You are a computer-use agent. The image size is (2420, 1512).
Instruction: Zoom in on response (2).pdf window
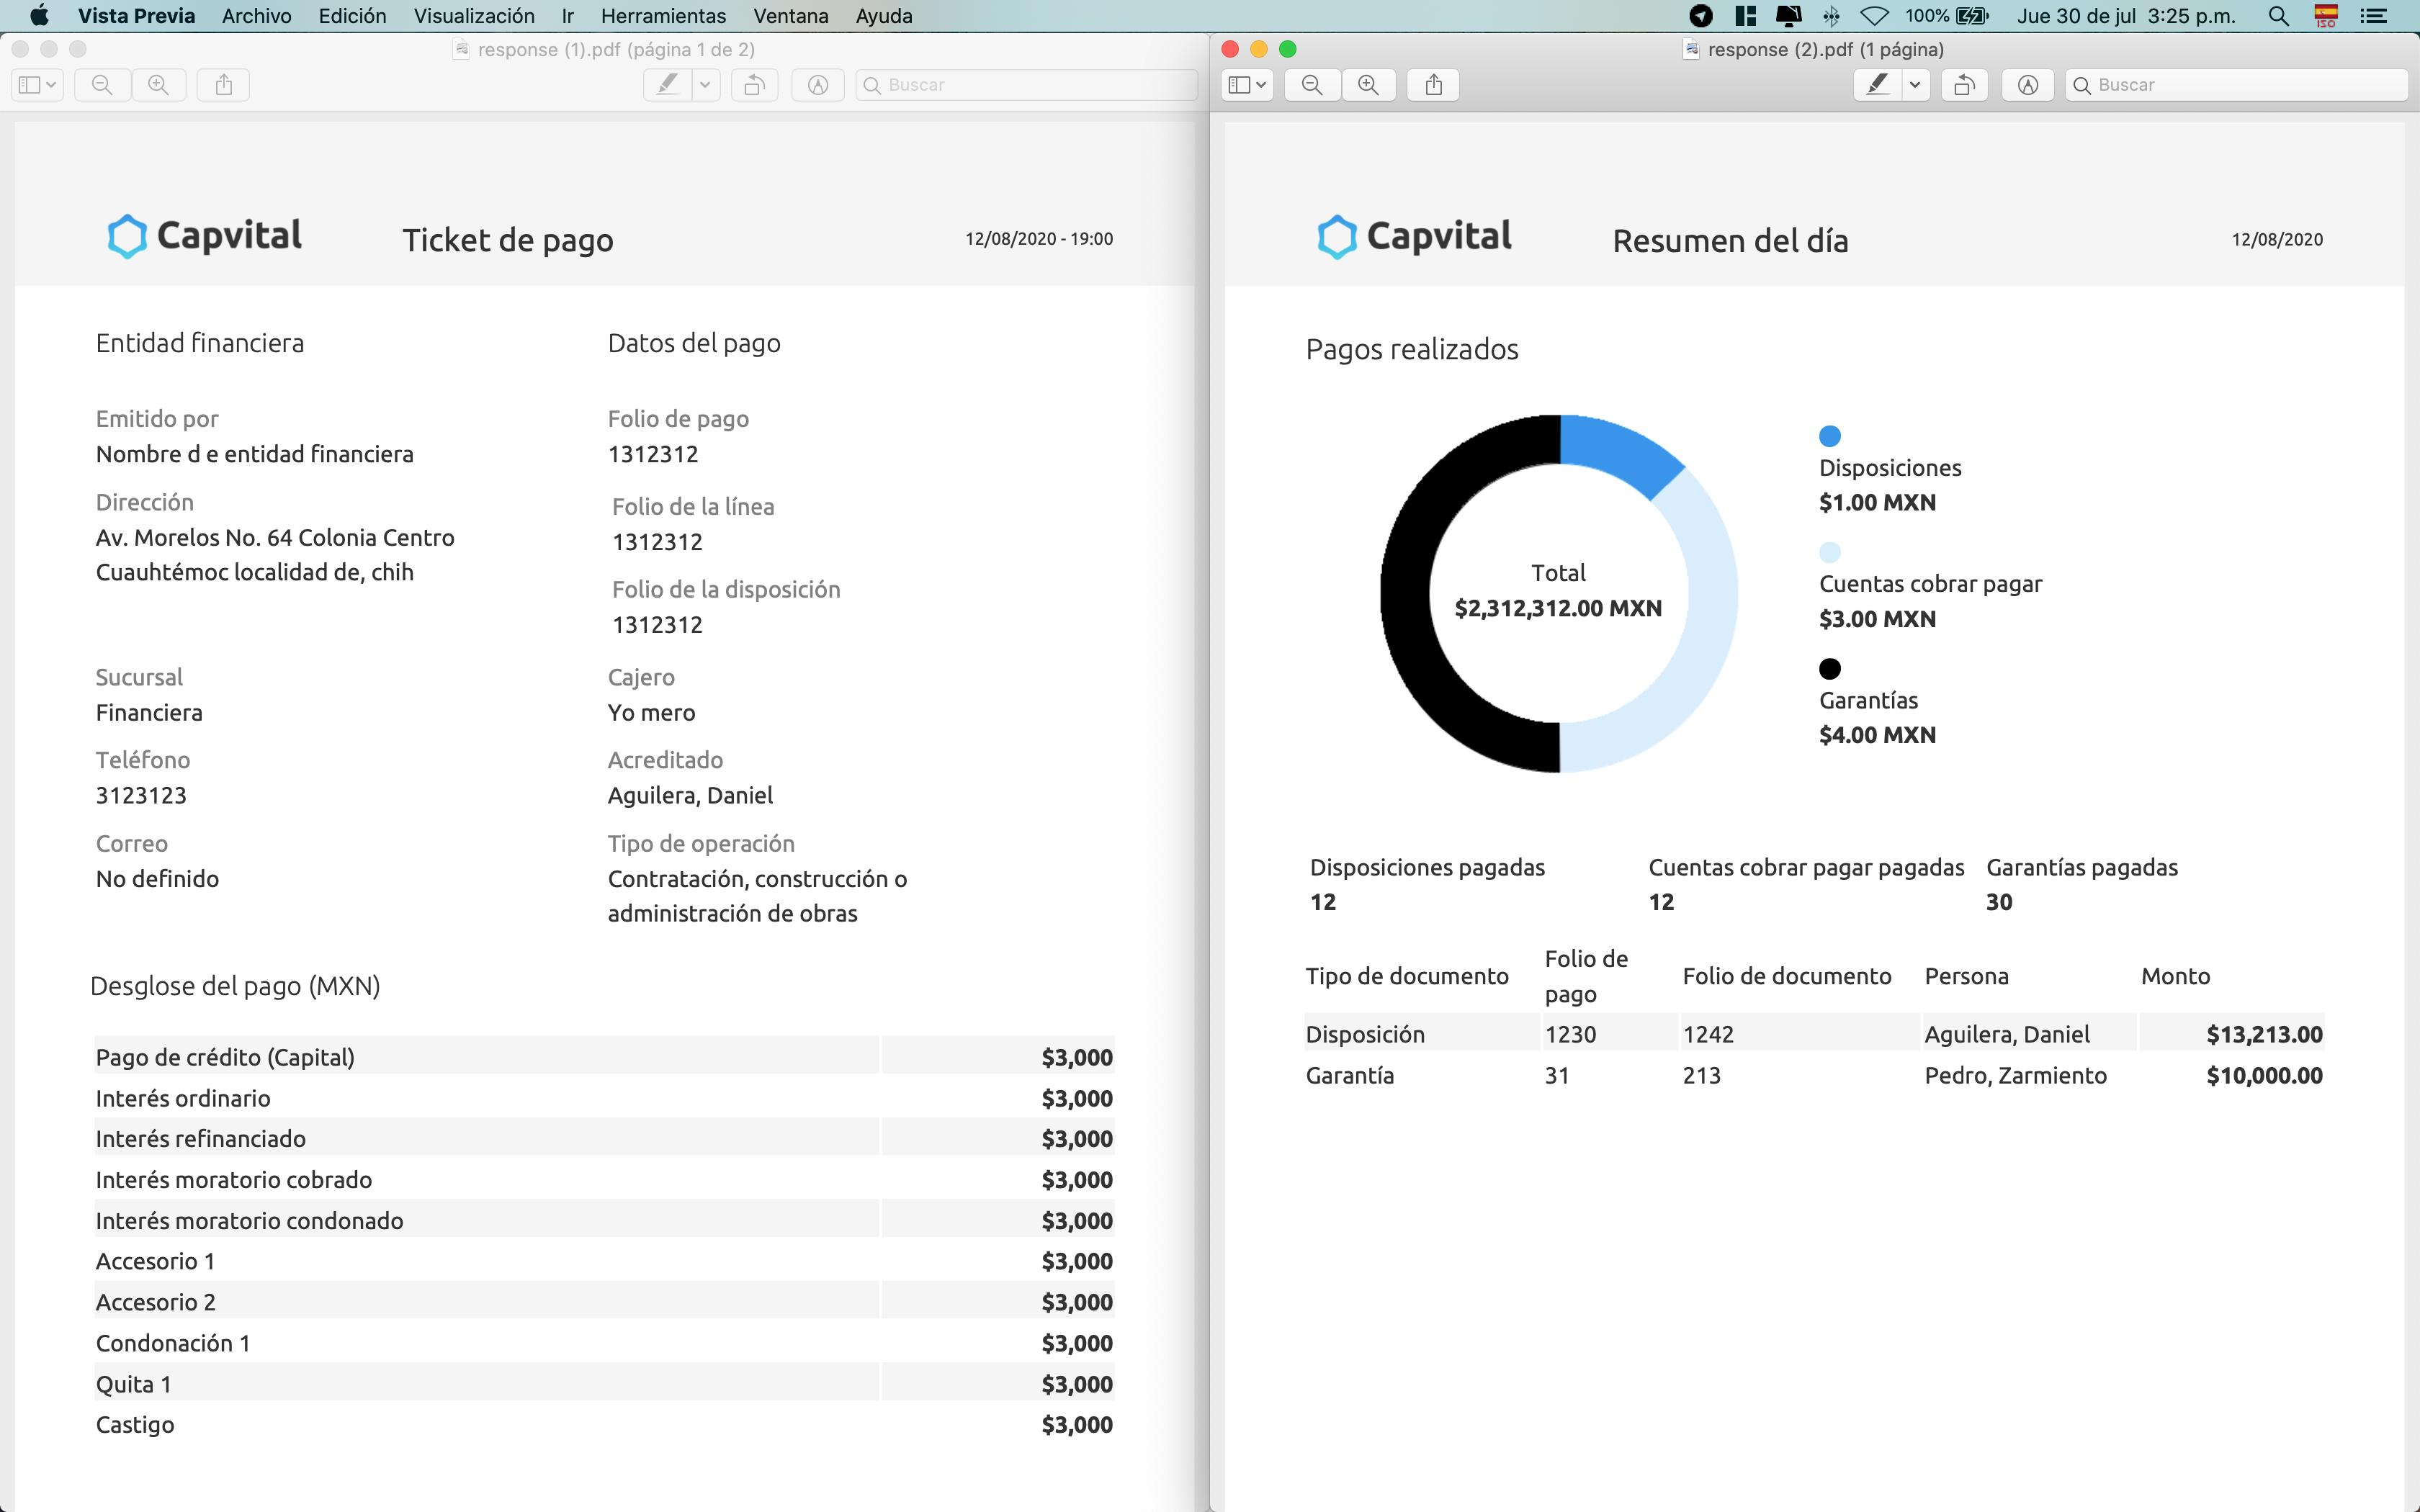click(x=1368, y=85)
